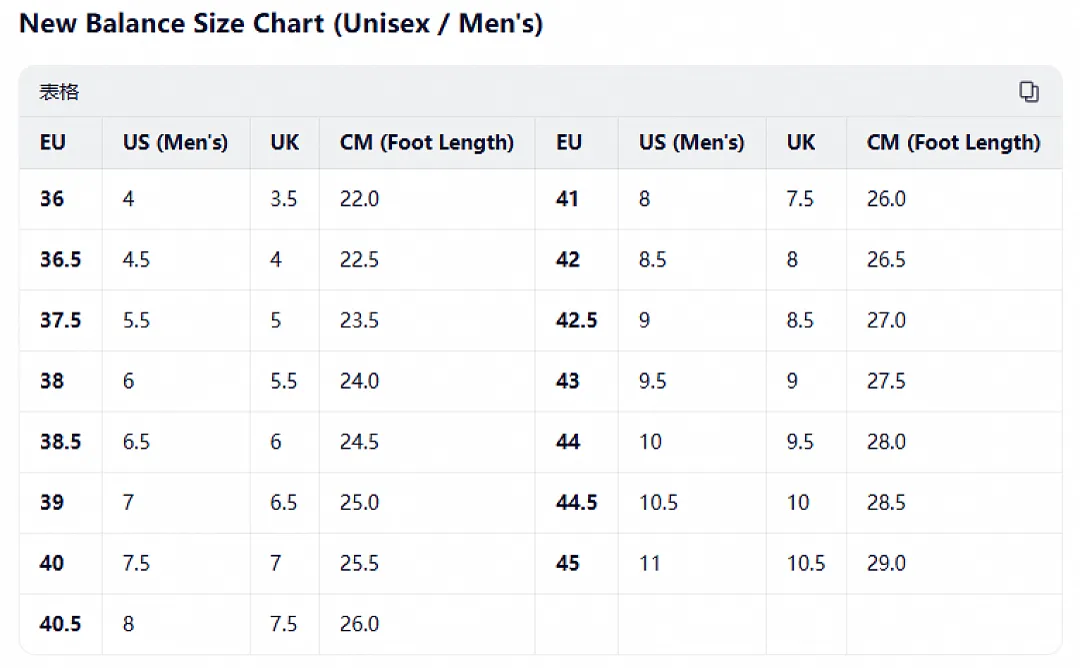Select EU size 42.5 cell
Image resolution: width=1080 pixels, height=668 pixels.
coord(577,320)
